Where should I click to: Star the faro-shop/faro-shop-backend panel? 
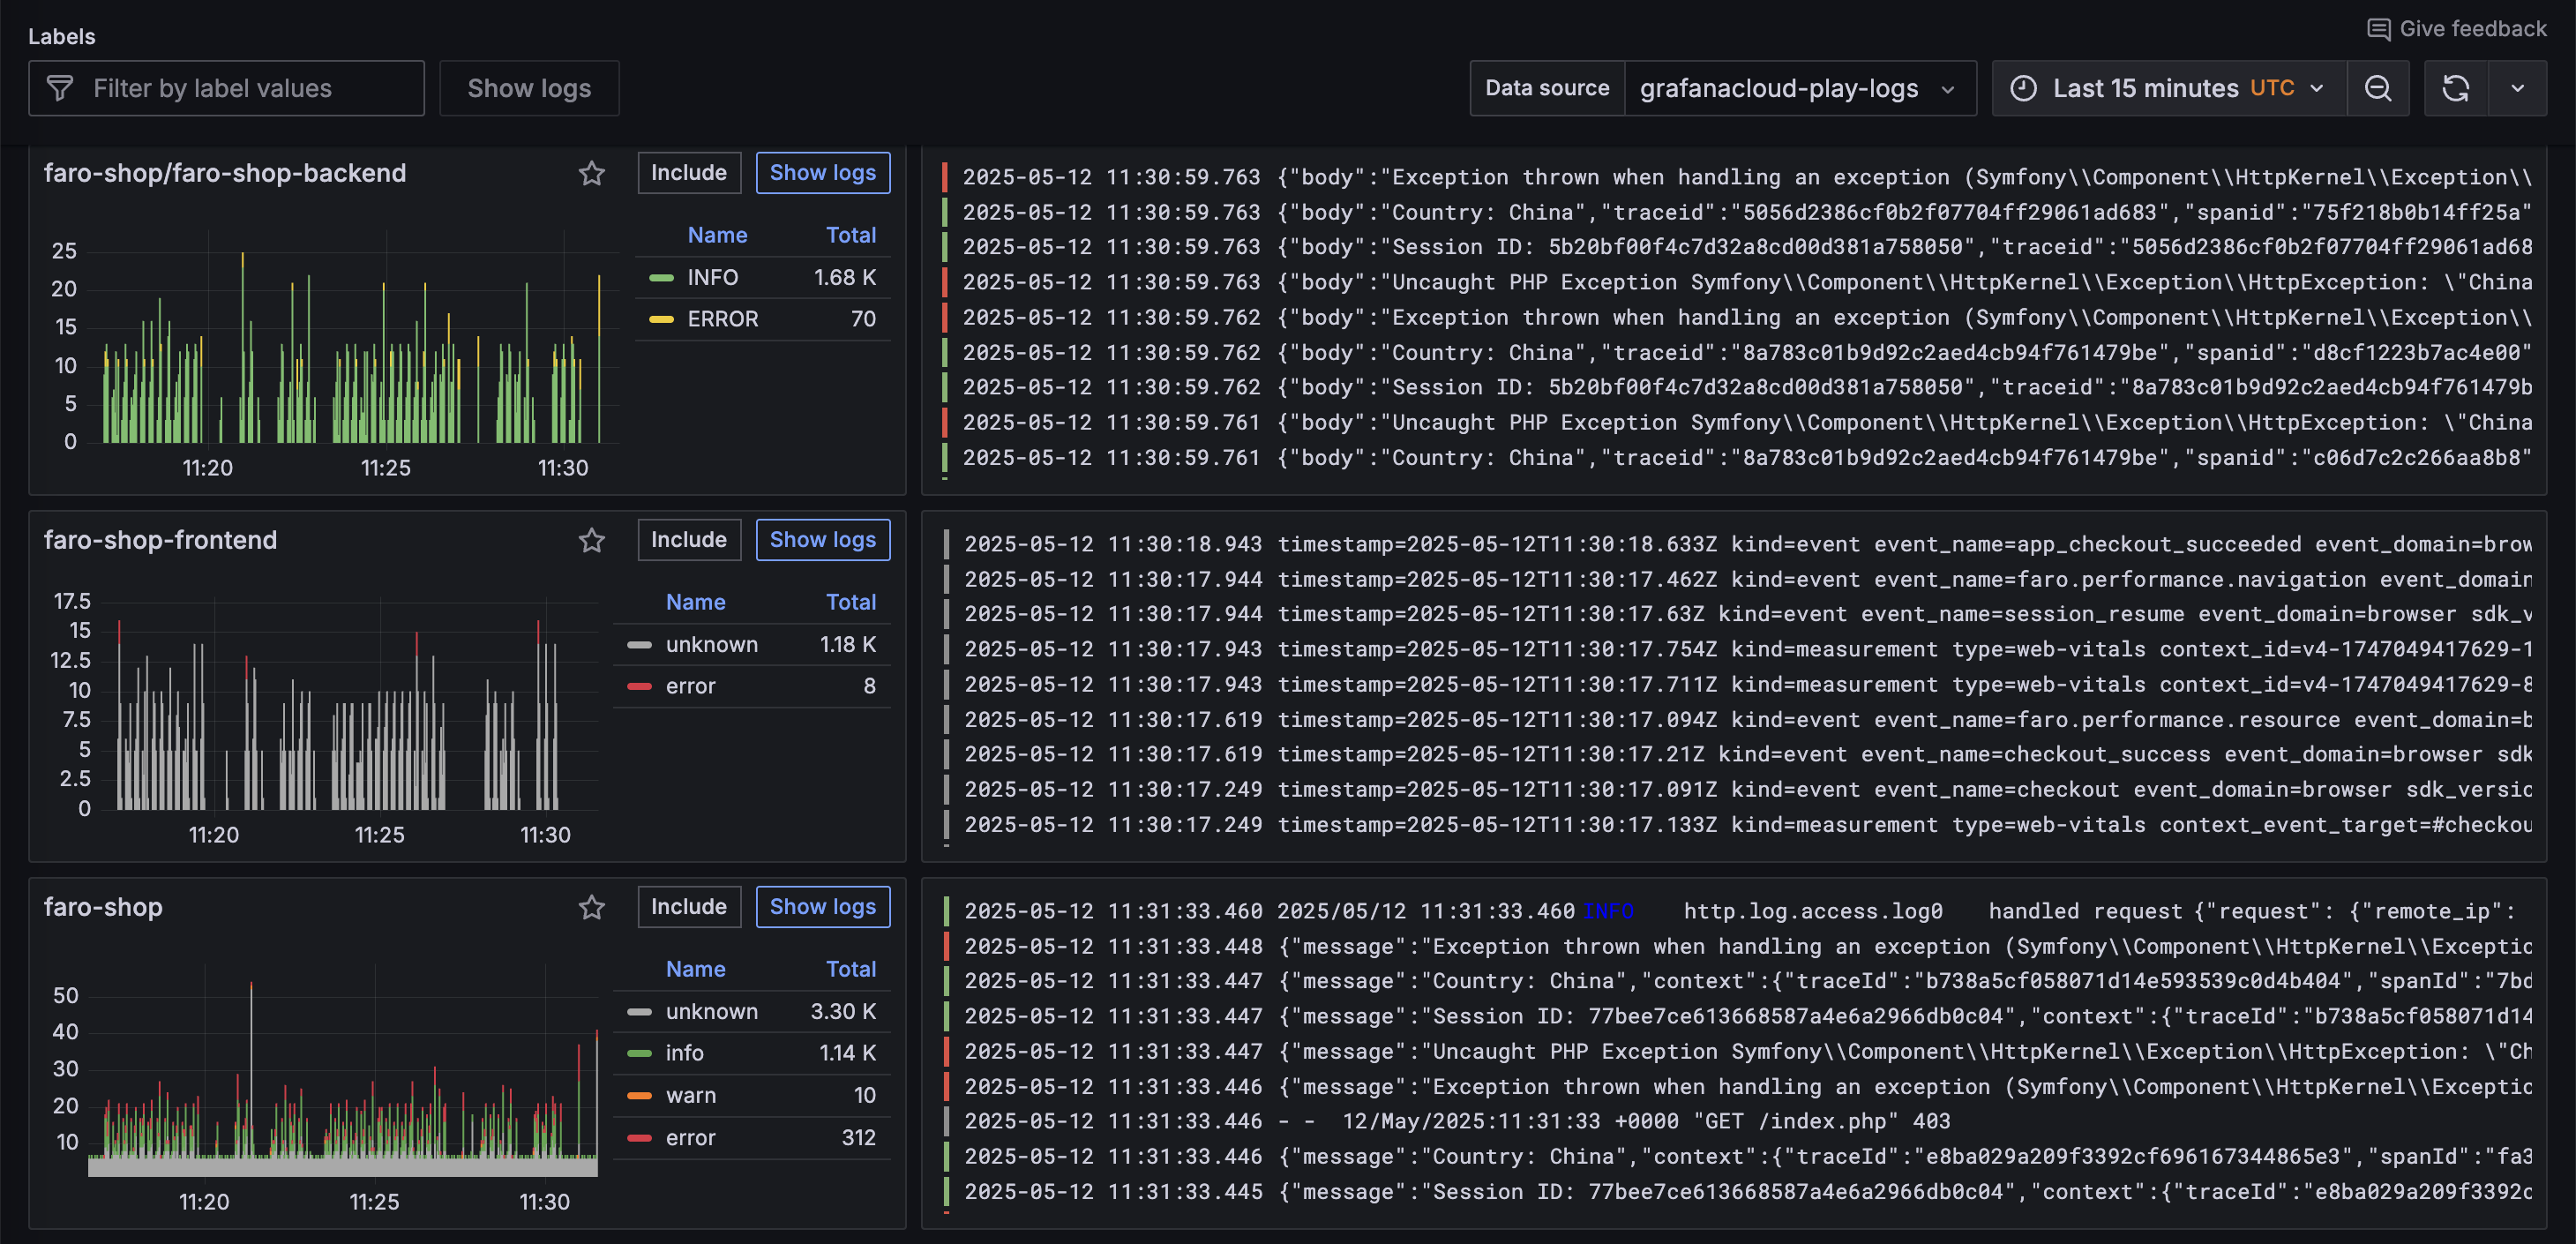[591, 173]
